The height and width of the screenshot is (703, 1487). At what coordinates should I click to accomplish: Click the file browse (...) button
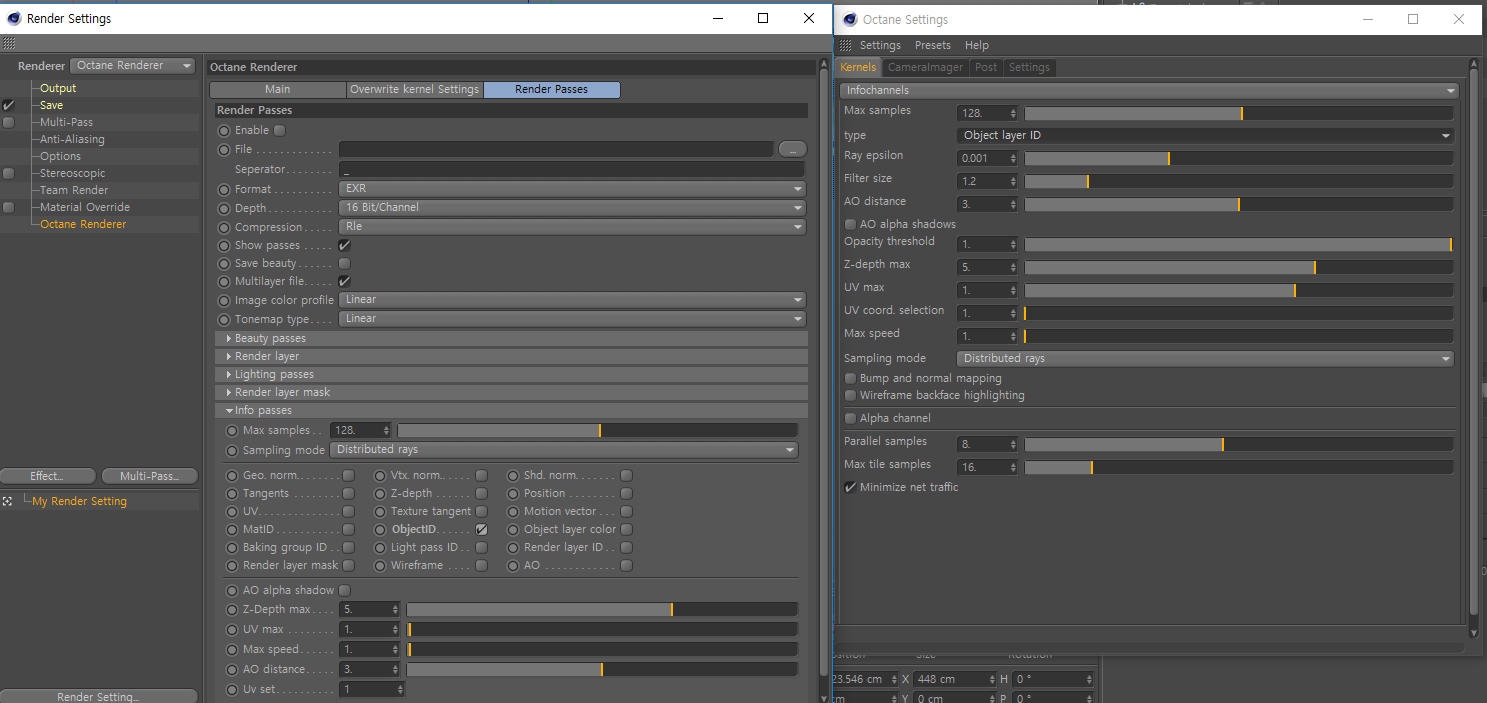(792, 149)
